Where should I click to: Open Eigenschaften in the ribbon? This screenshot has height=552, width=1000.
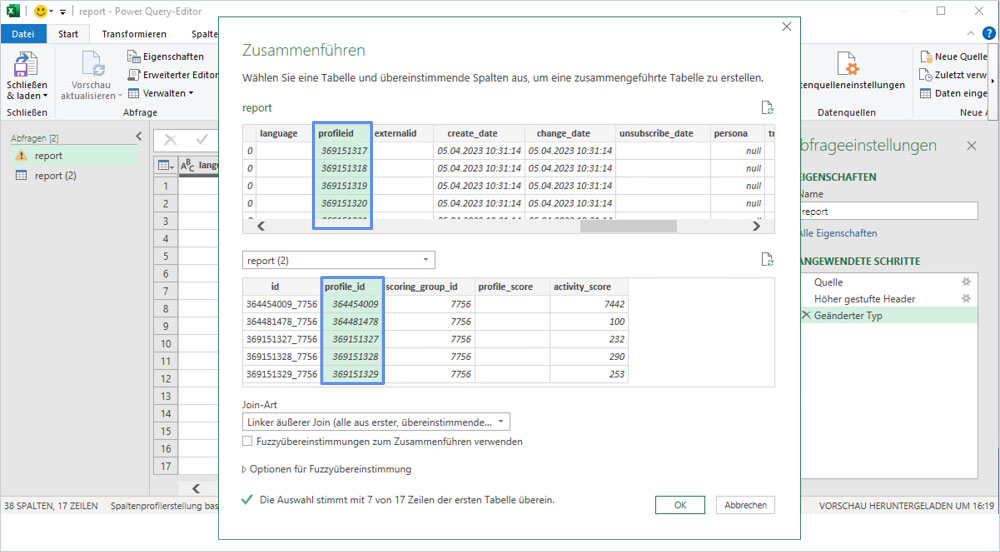(165, 57)
